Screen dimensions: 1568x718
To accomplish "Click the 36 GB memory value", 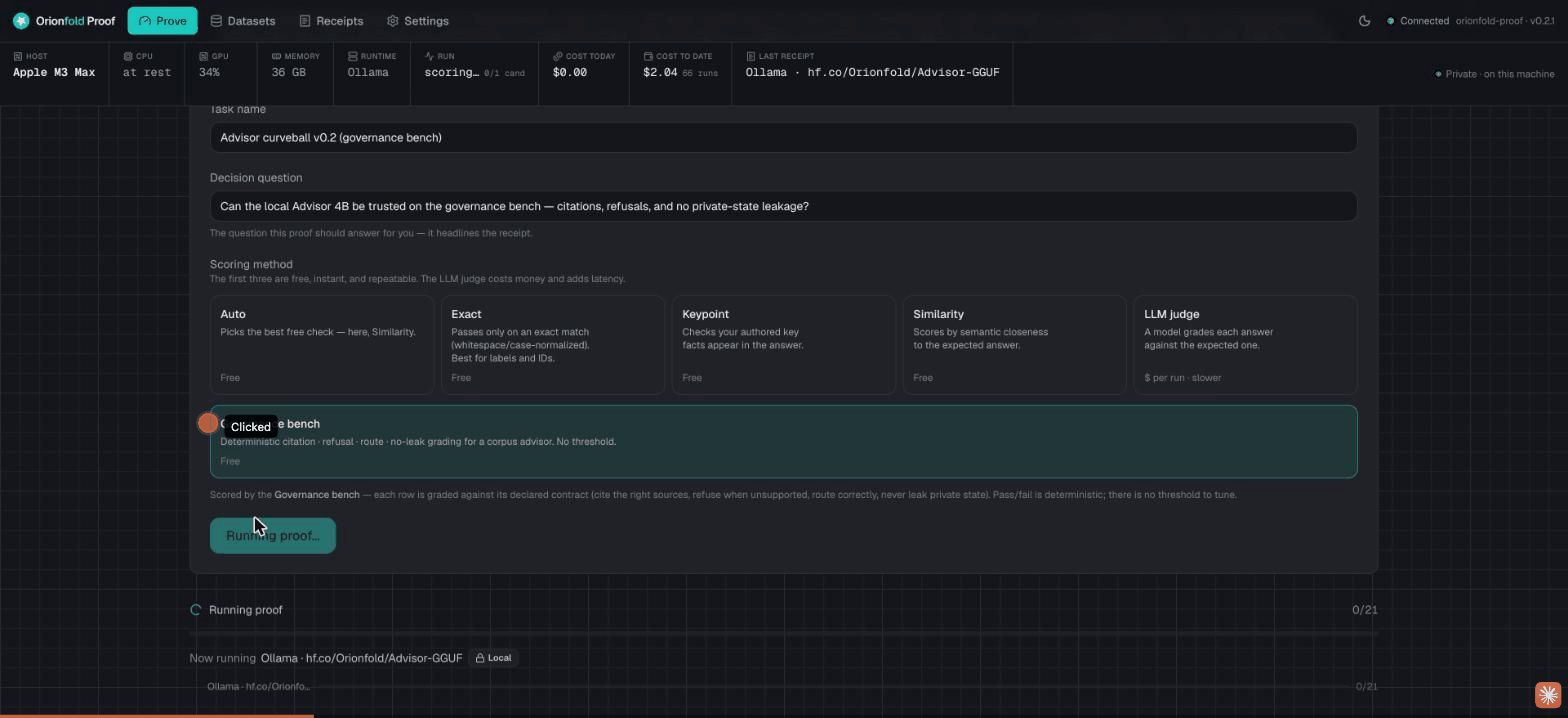I will pos(289,72).
